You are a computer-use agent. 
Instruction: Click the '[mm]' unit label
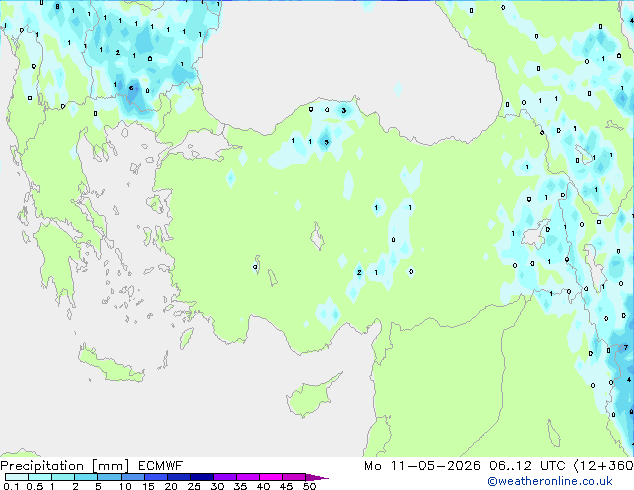pos(110,466)
